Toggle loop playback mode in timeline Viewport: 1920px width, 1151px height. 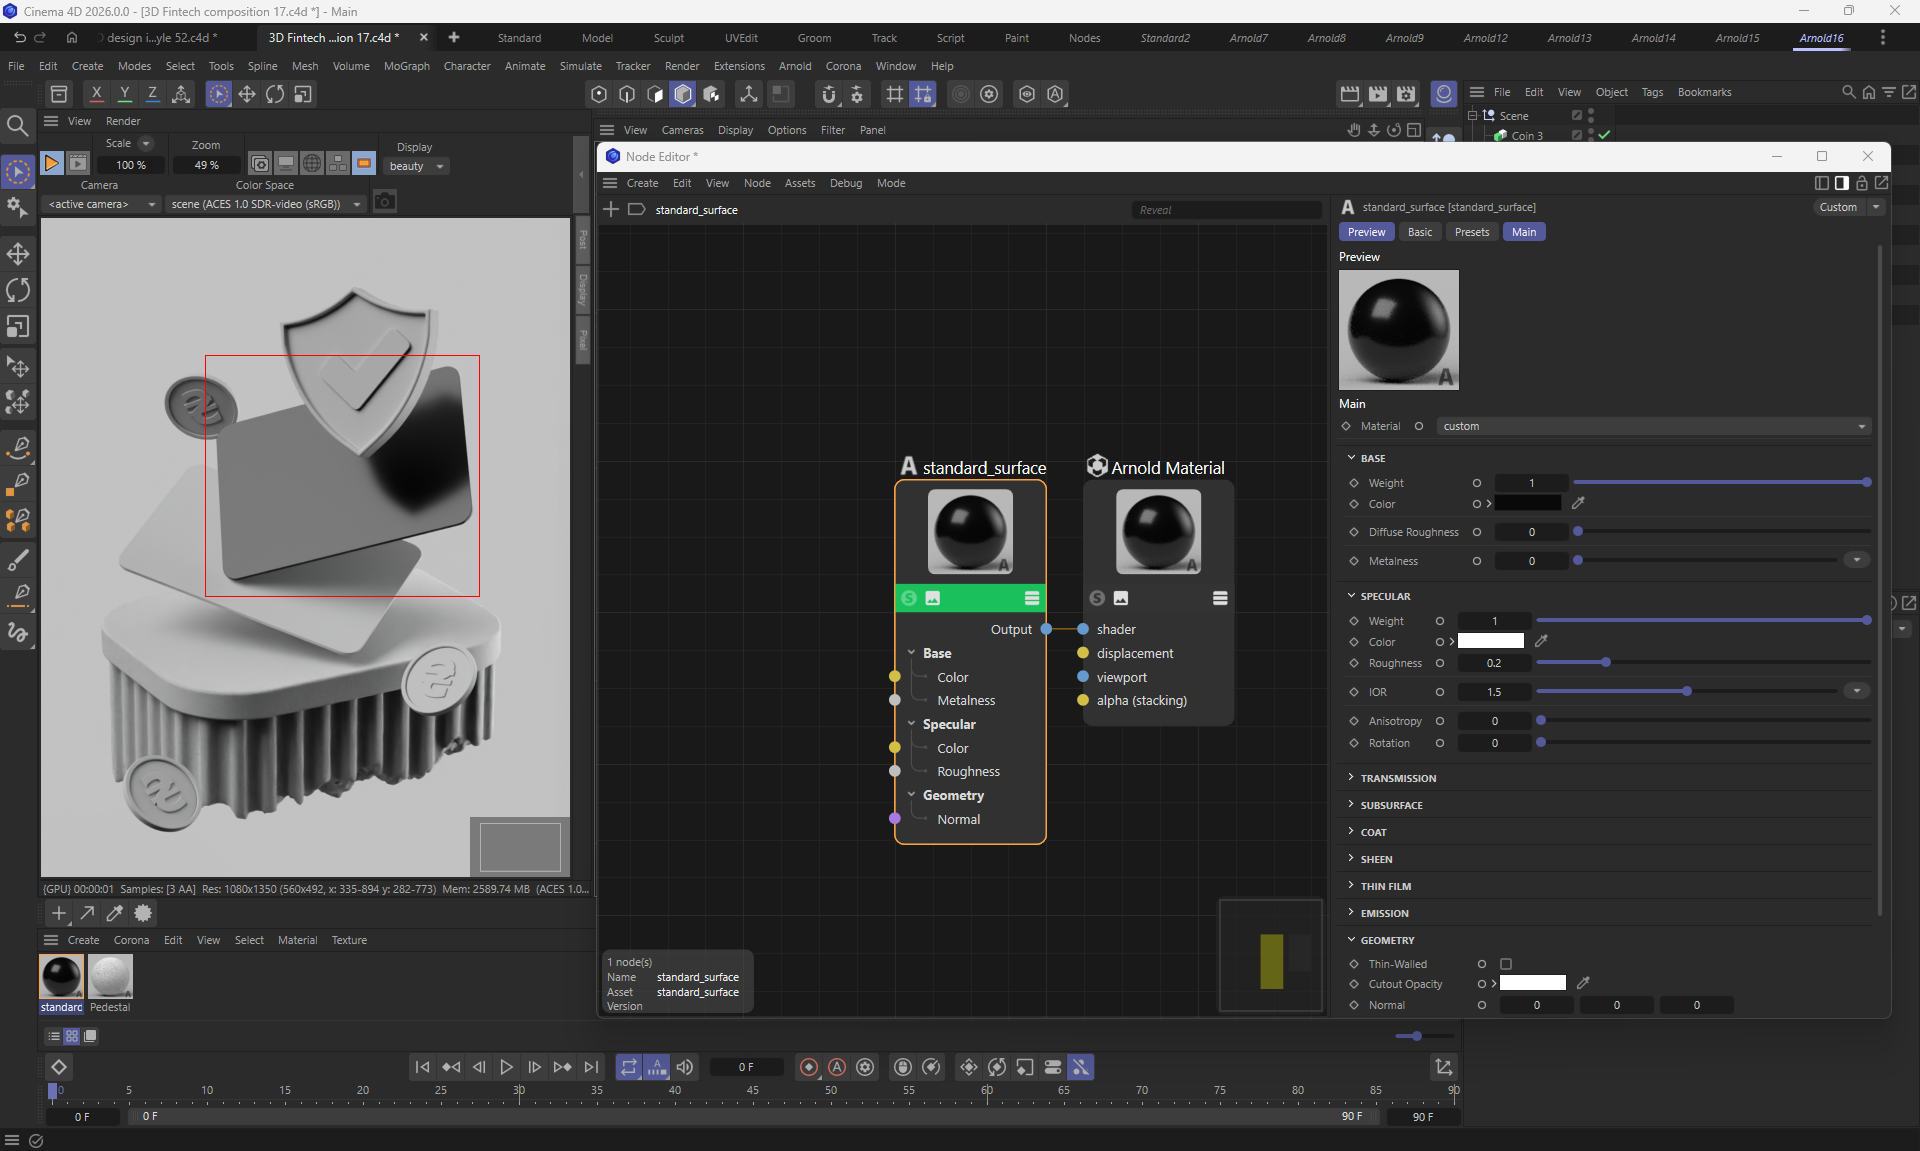coord(628,1067)
